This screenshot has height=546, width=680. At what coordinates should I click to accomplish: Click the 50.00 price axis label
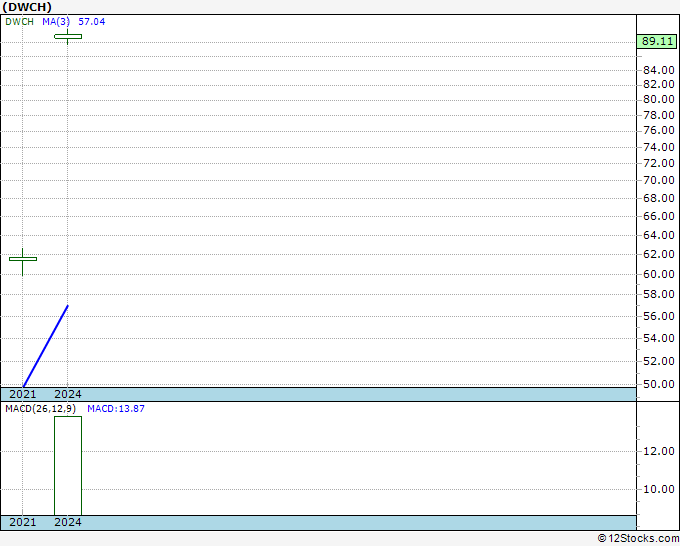pos(657,384)
